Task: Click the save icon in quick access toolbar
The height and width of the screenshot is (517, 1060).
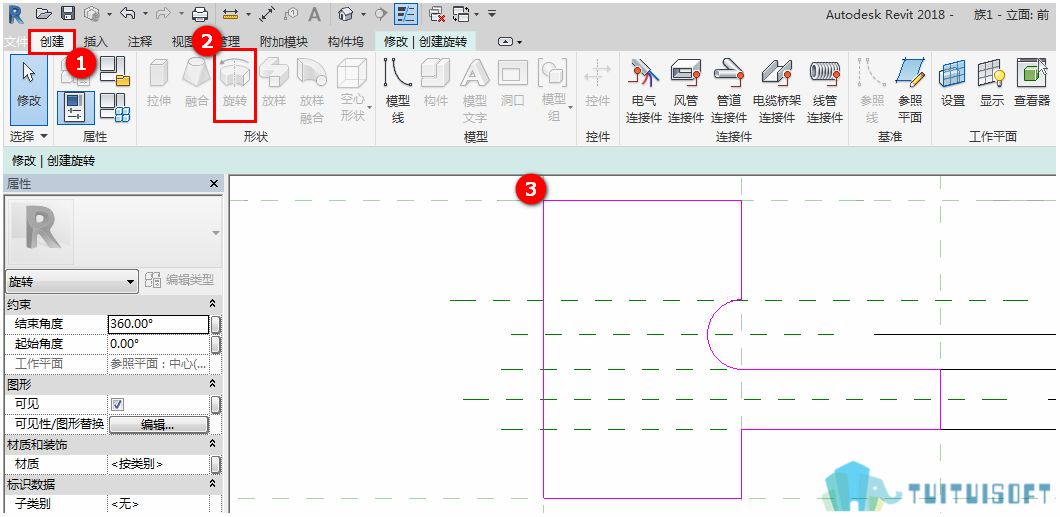Action: (x=68, y=13)
